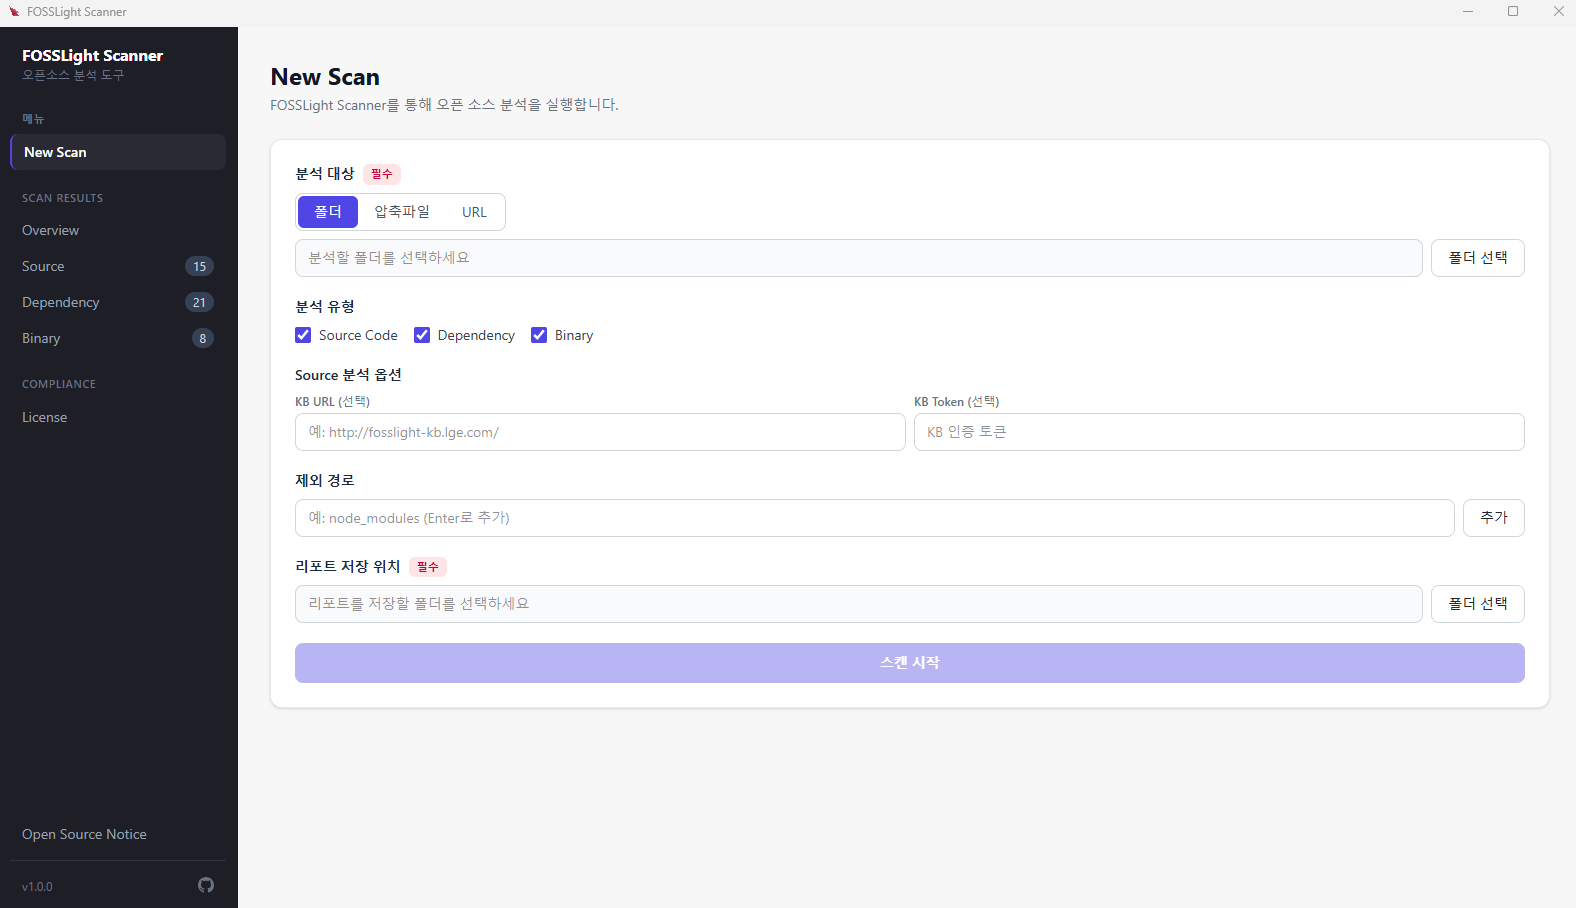Open the GitHub icon link in sidebar footer
This screenshot has width=1576, height=908.
(x=206, y=885)
